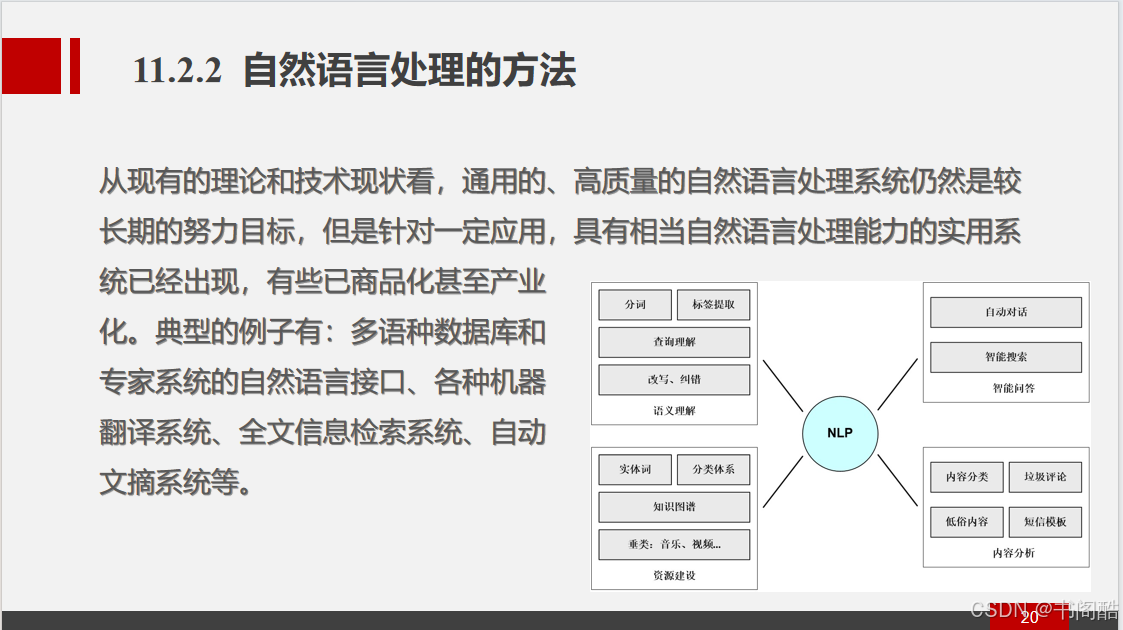
Task: Click the final line 文摘系统等。
Action: click(x=175, y=483)
